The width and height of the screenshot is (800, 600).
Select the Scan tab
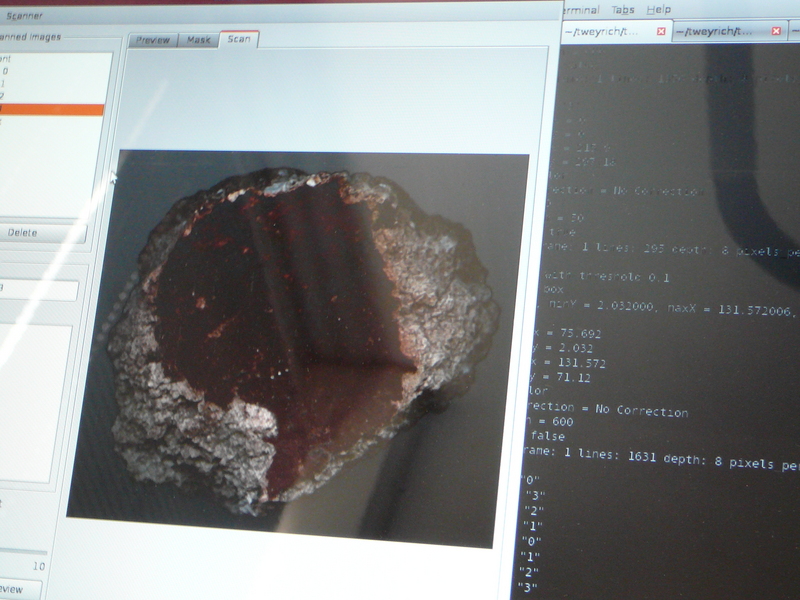pos(239,39)
